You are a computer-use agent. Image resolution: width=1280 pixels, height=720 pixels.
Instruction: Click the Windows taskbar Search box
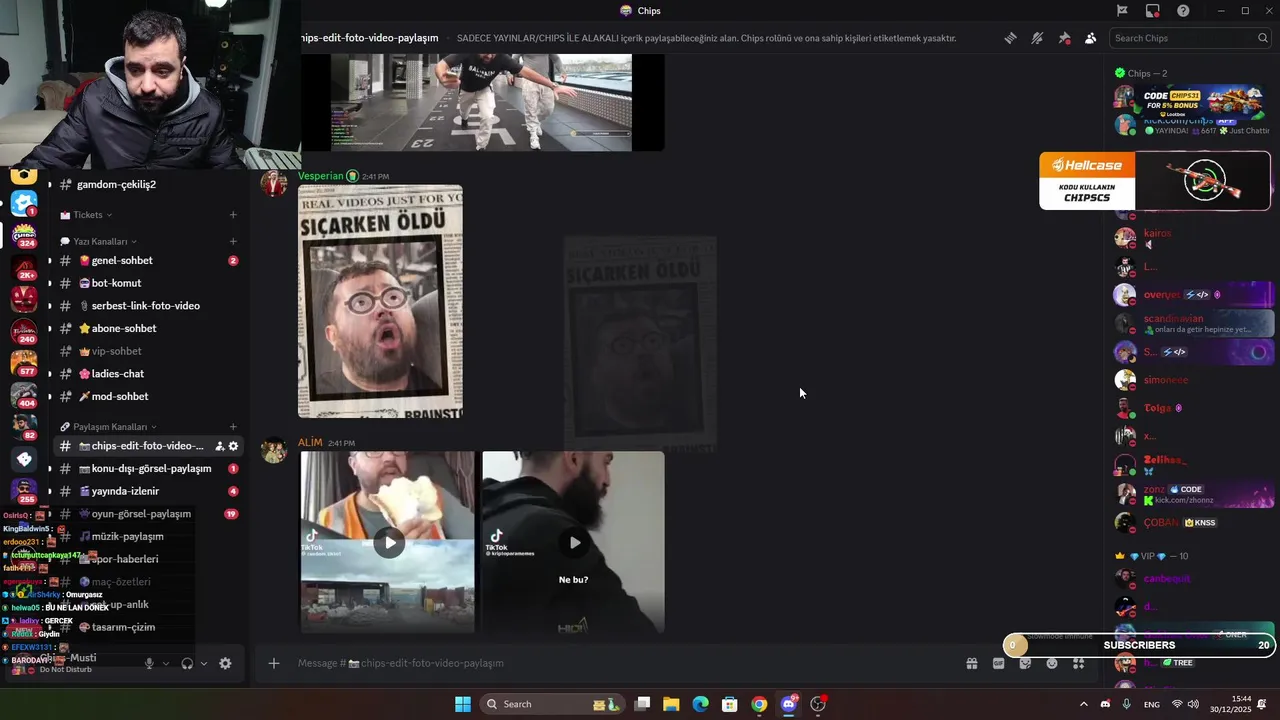coord(550,704)
